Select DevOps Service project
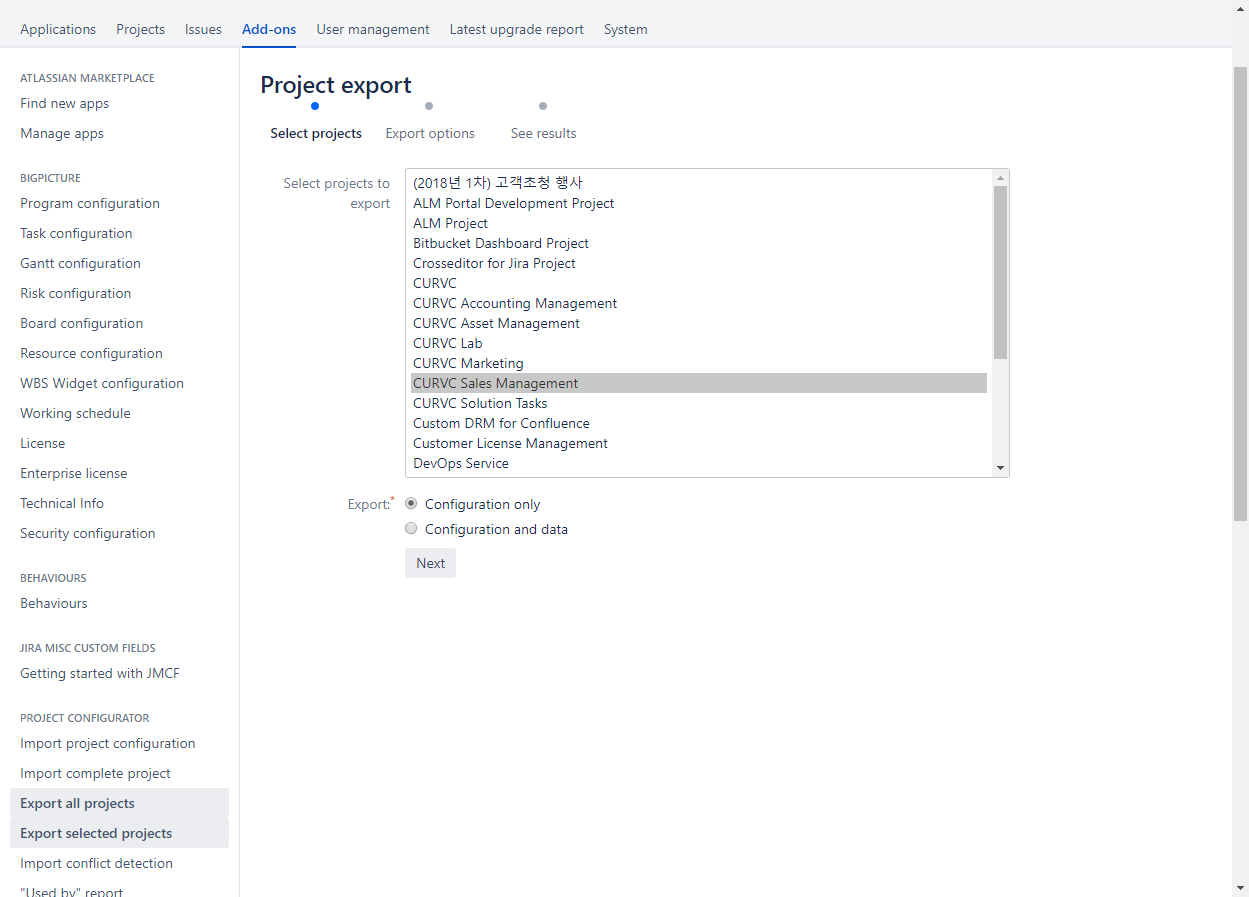This screenshot has height=897, width=1249. 699,463
